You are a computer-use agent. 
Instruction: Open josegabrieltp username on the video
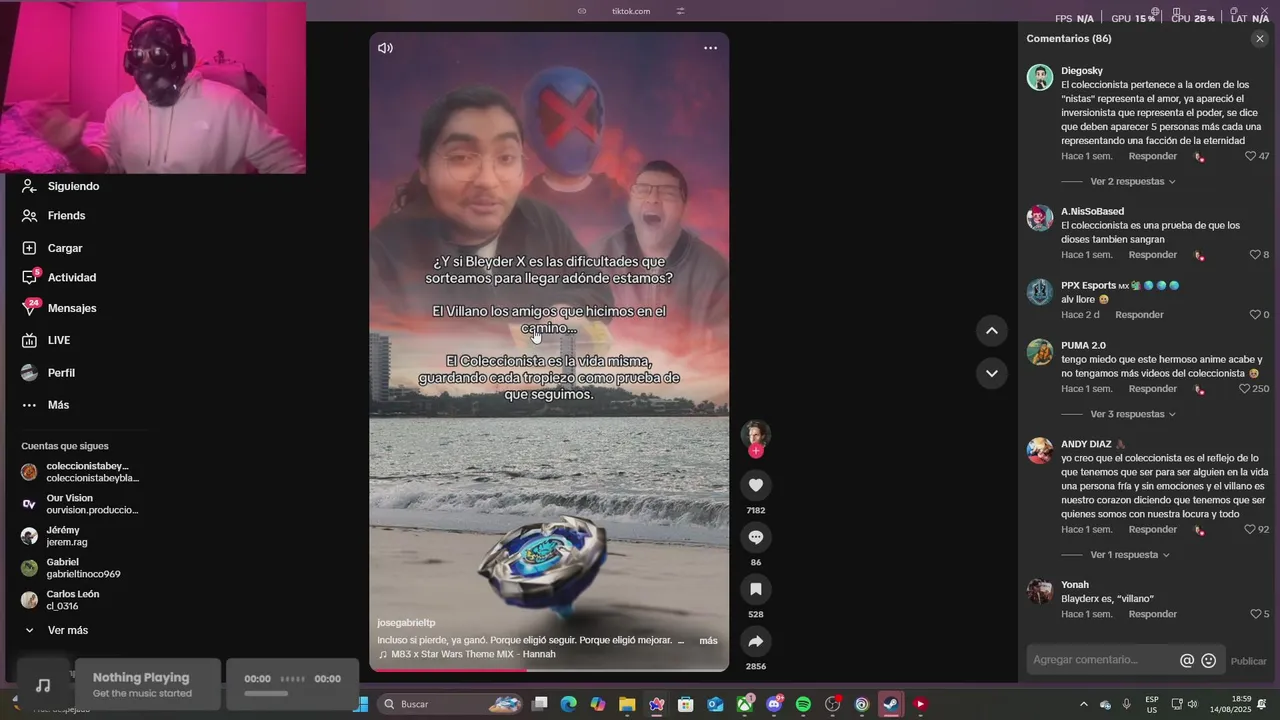coord(406,623)
